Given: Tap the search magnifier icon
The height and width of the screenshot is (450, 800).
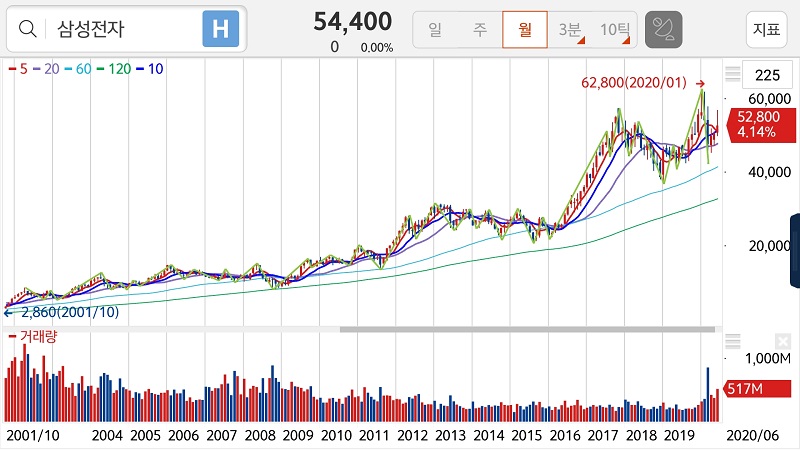Looking at the screenshot, I should (28, 29).
